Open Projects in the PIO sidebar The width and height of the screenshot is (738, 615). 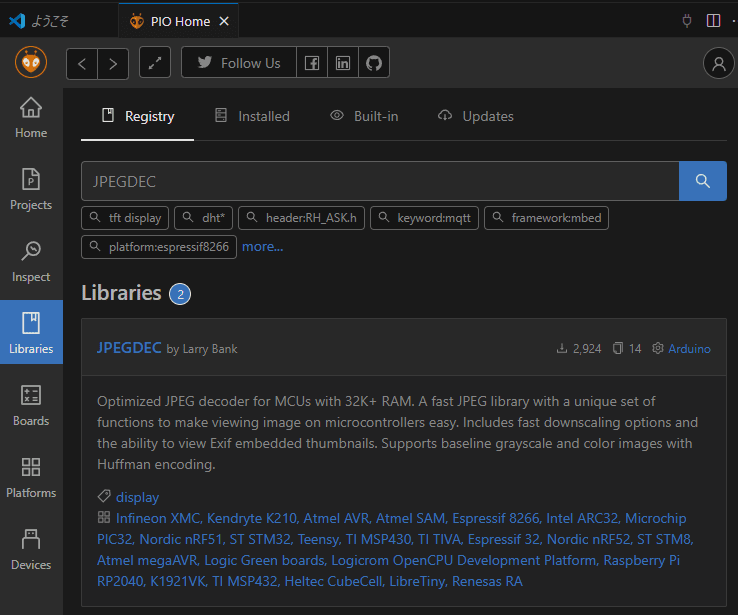(31, 189)
